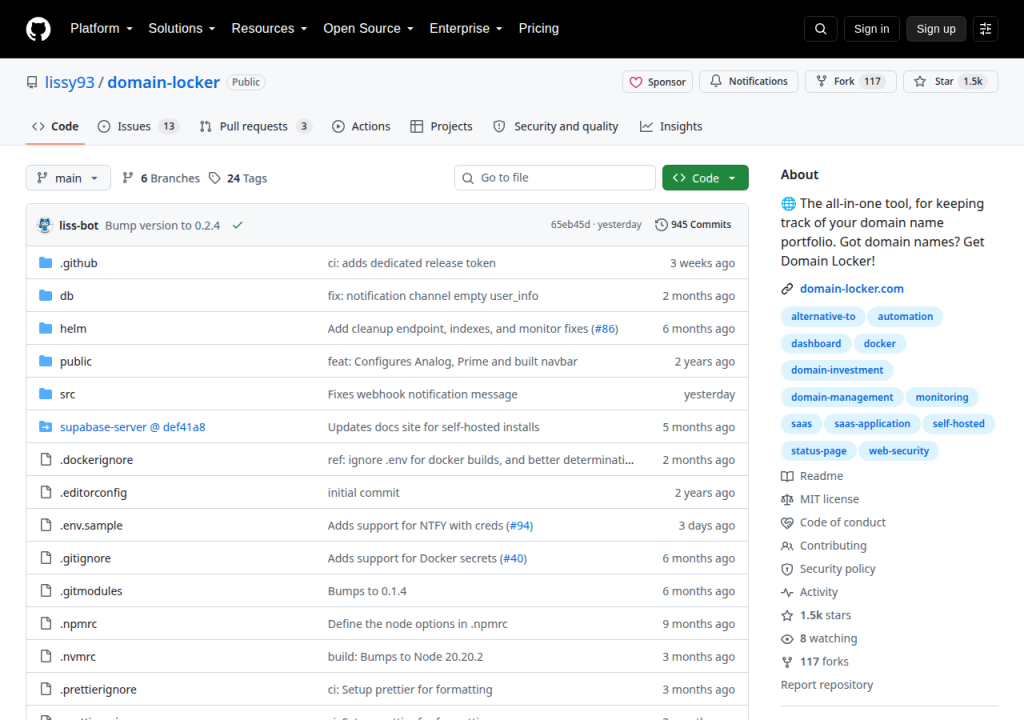Open the supabase-server @ def41a8 submodule
Screen dimensions: 1024x720
point(133,427)
